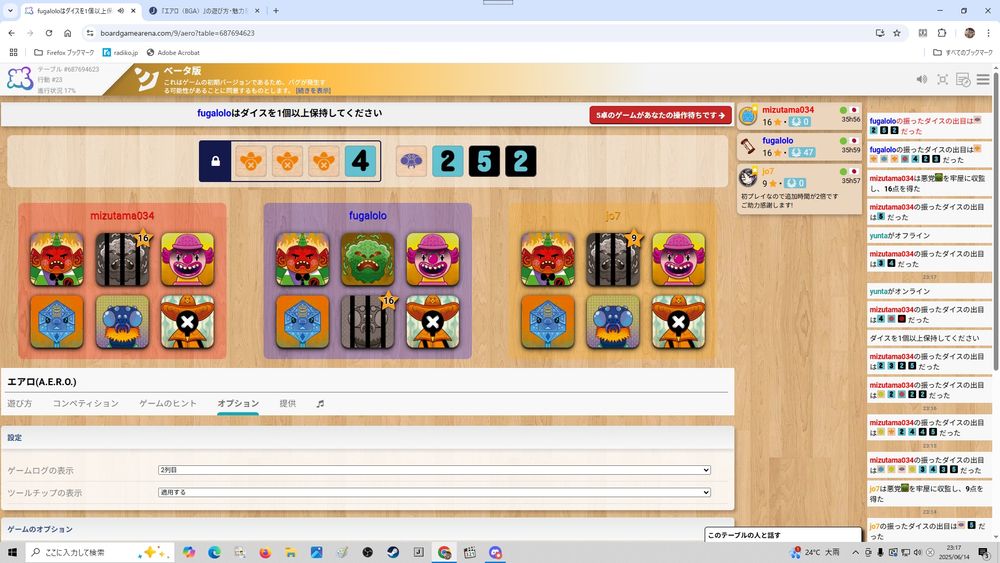Open a new browser tab
Viewport: 1000px width, 563px height.
pos(276,11)
